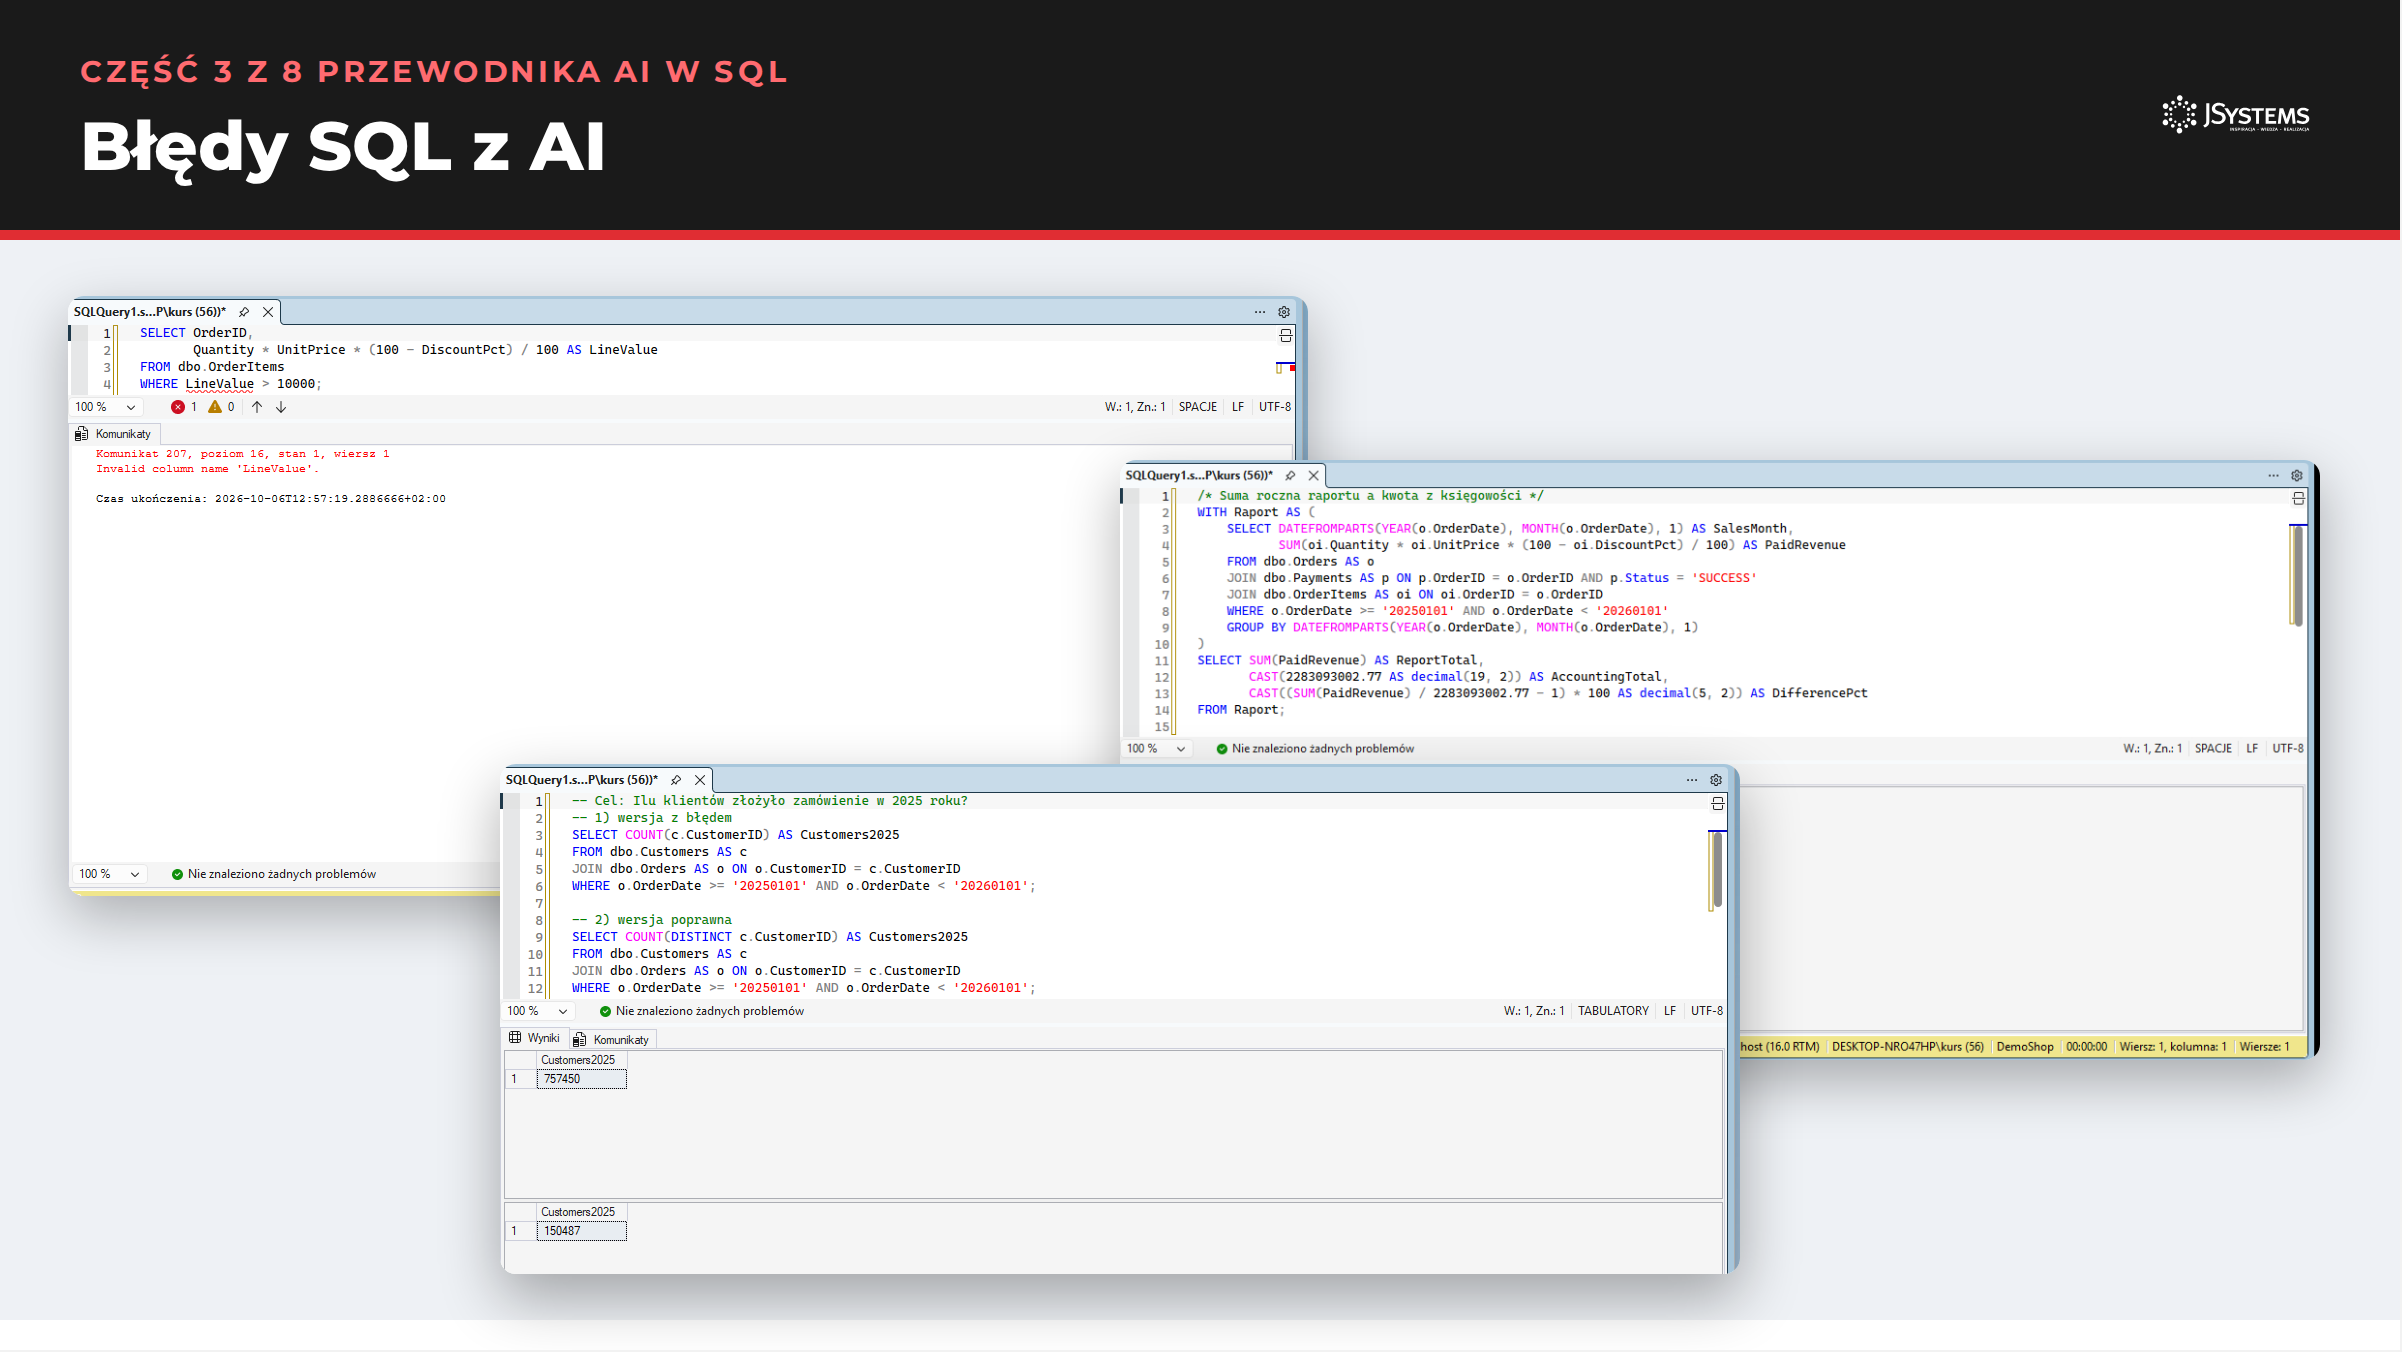
Task: Click the red error count icon showing 1
Action: (x=178, y=407)
